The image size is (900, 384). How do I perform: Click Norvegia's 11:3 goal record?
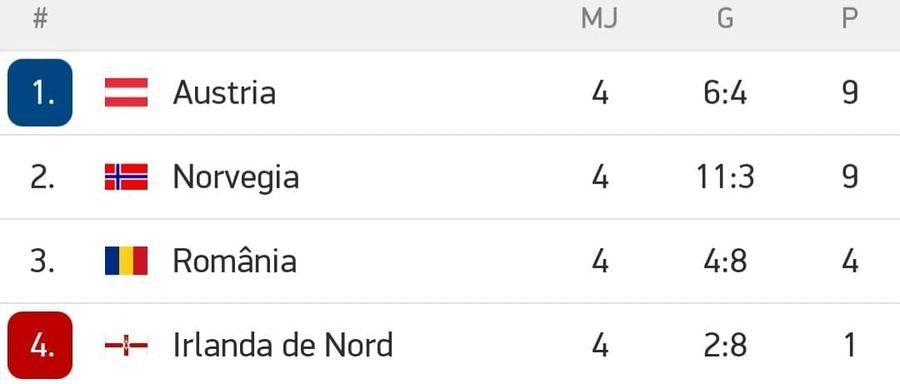coord(725,177)
